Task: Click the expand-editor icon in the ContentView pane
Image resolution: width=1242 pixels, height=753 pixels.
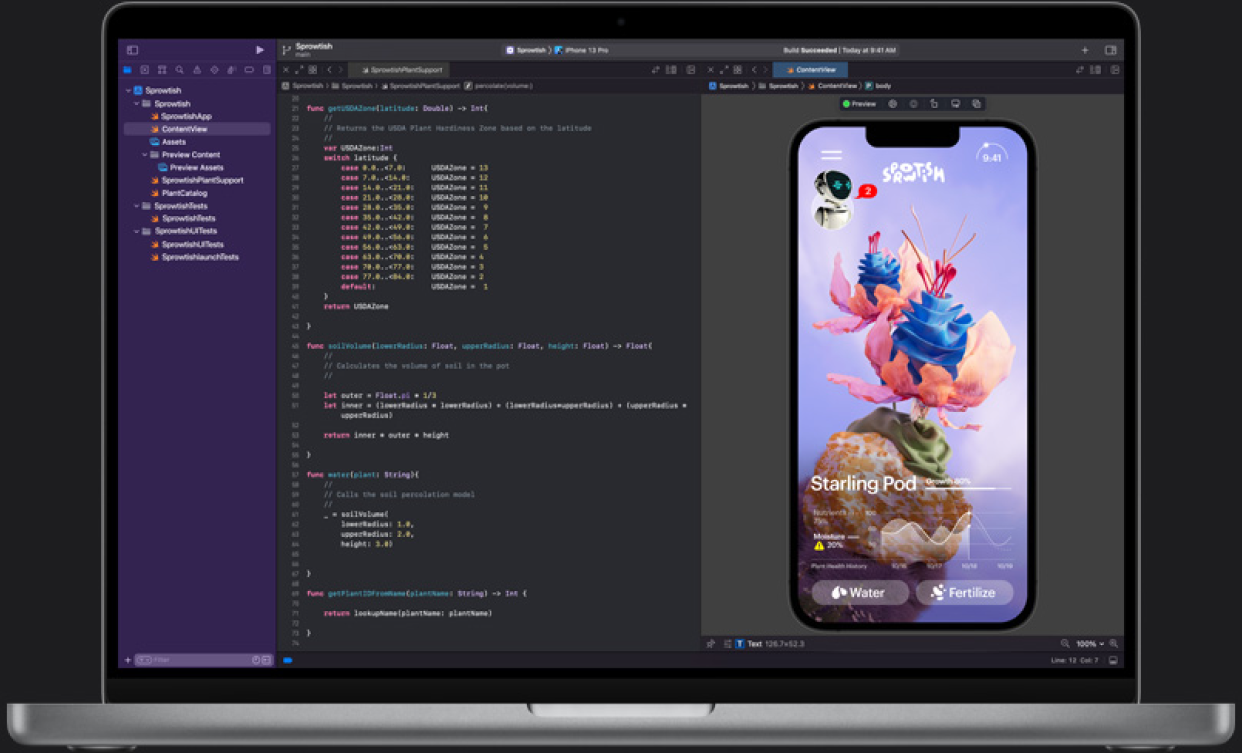Action: pyautogui.click(x=724, y=70)
